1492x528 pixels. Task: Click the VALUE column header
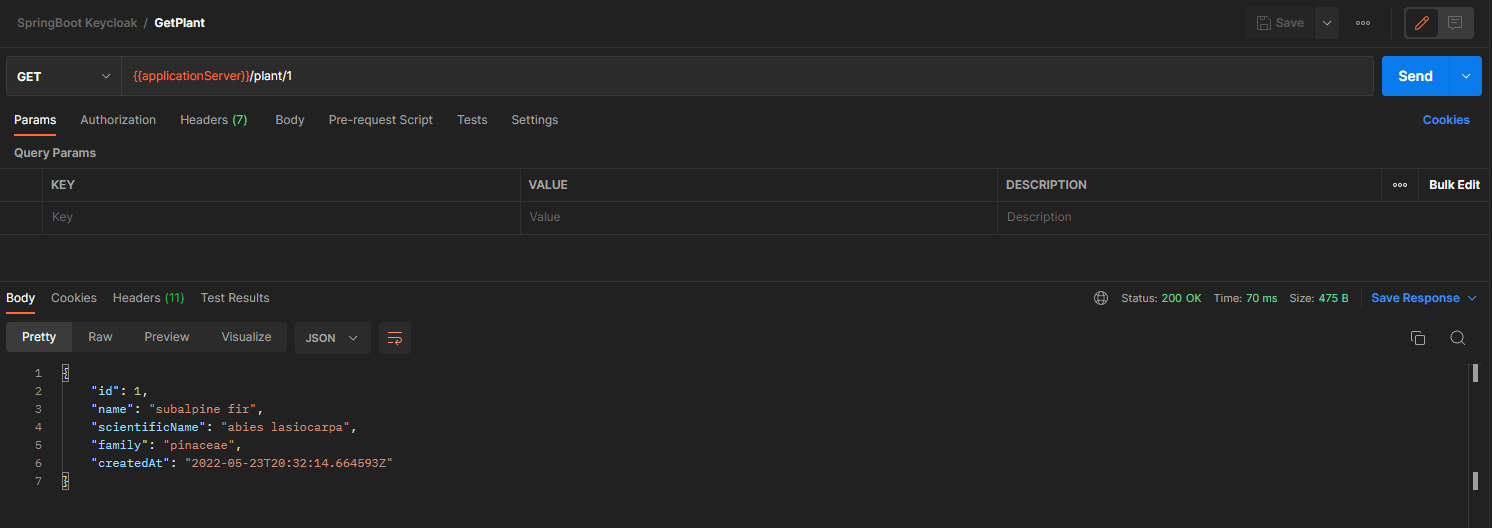point(548,185)
